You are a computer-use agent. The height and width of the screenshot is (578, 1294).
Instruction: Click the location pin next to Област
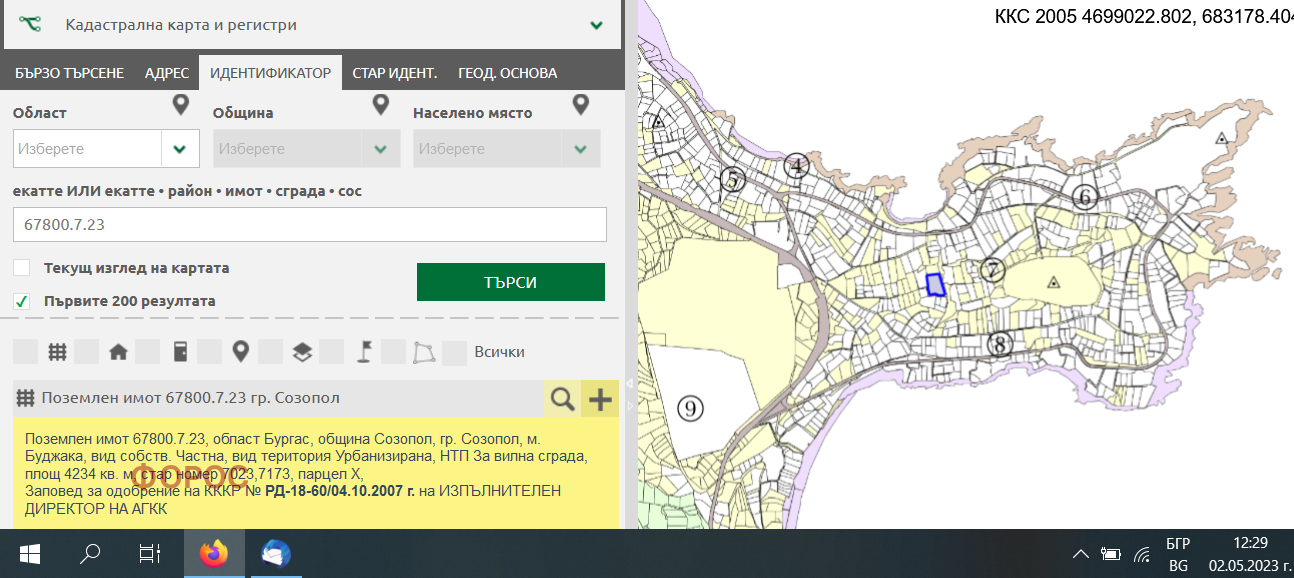pos(180,105)
